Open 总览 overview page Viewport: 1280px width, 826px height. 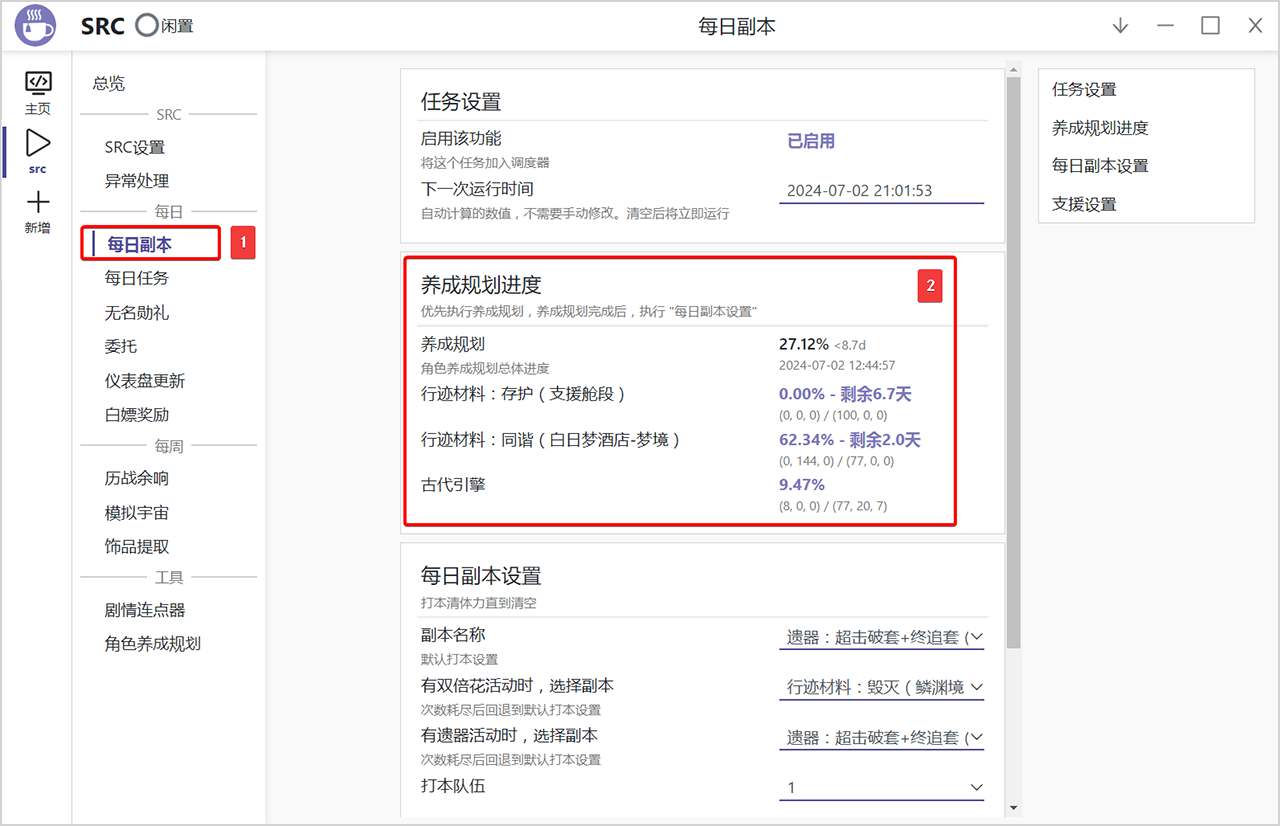(109, 84)
